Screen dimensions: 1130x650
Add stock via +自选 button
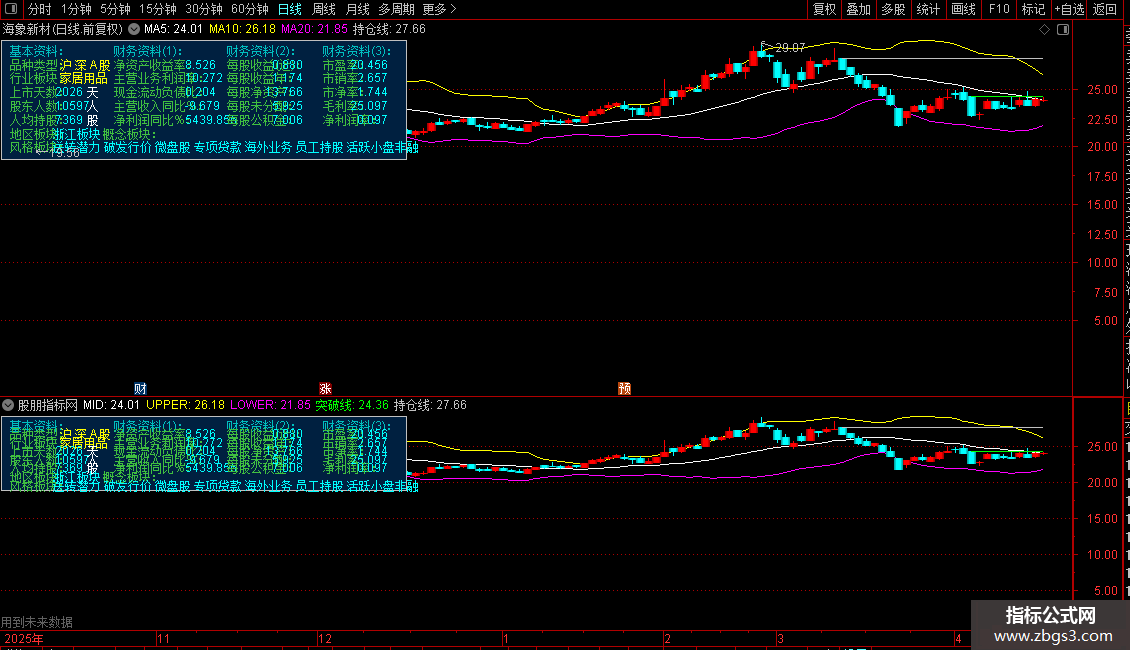[x=1069, y=9]
